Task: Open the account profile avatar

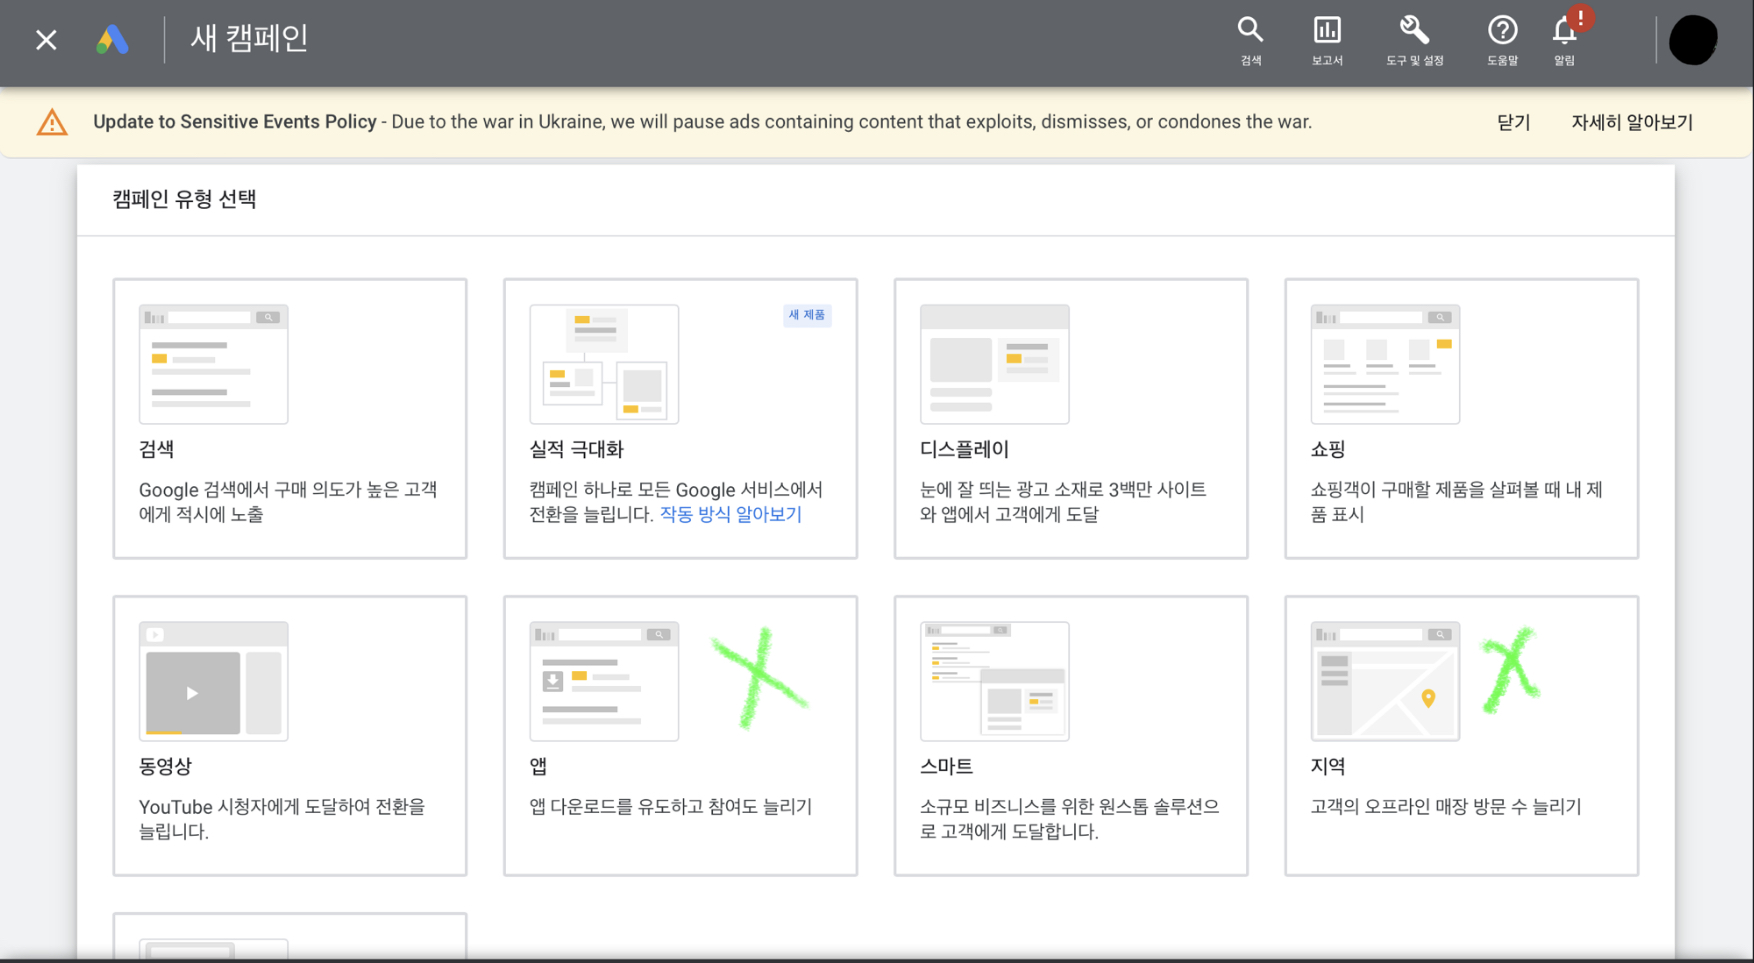Action: (x=1692, y=40)
